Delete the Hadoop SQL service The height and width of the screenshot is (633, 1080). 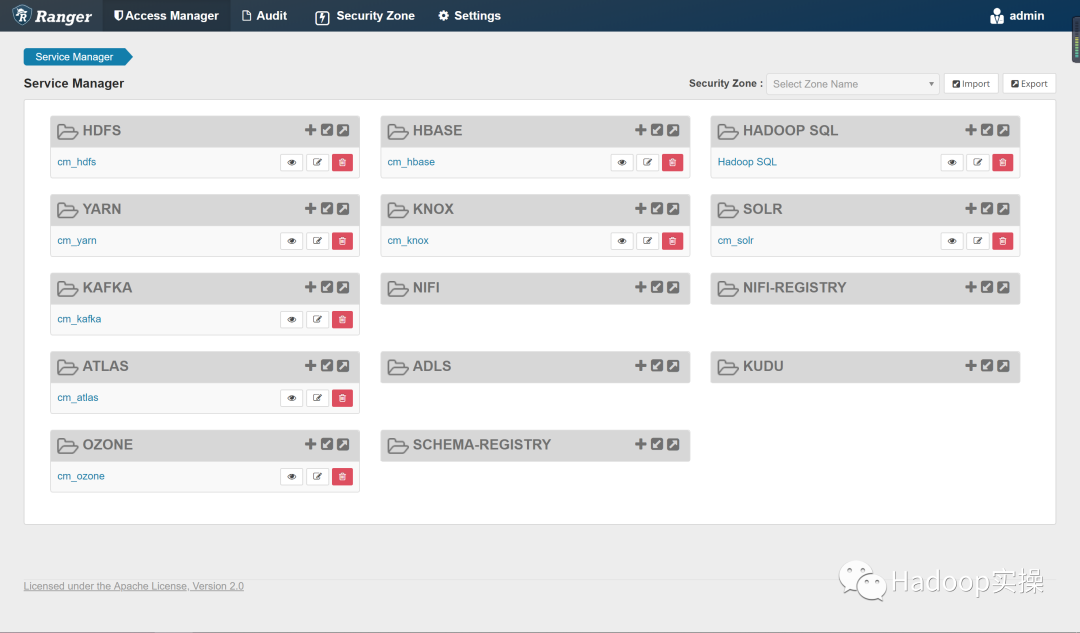click(1003, 163)
